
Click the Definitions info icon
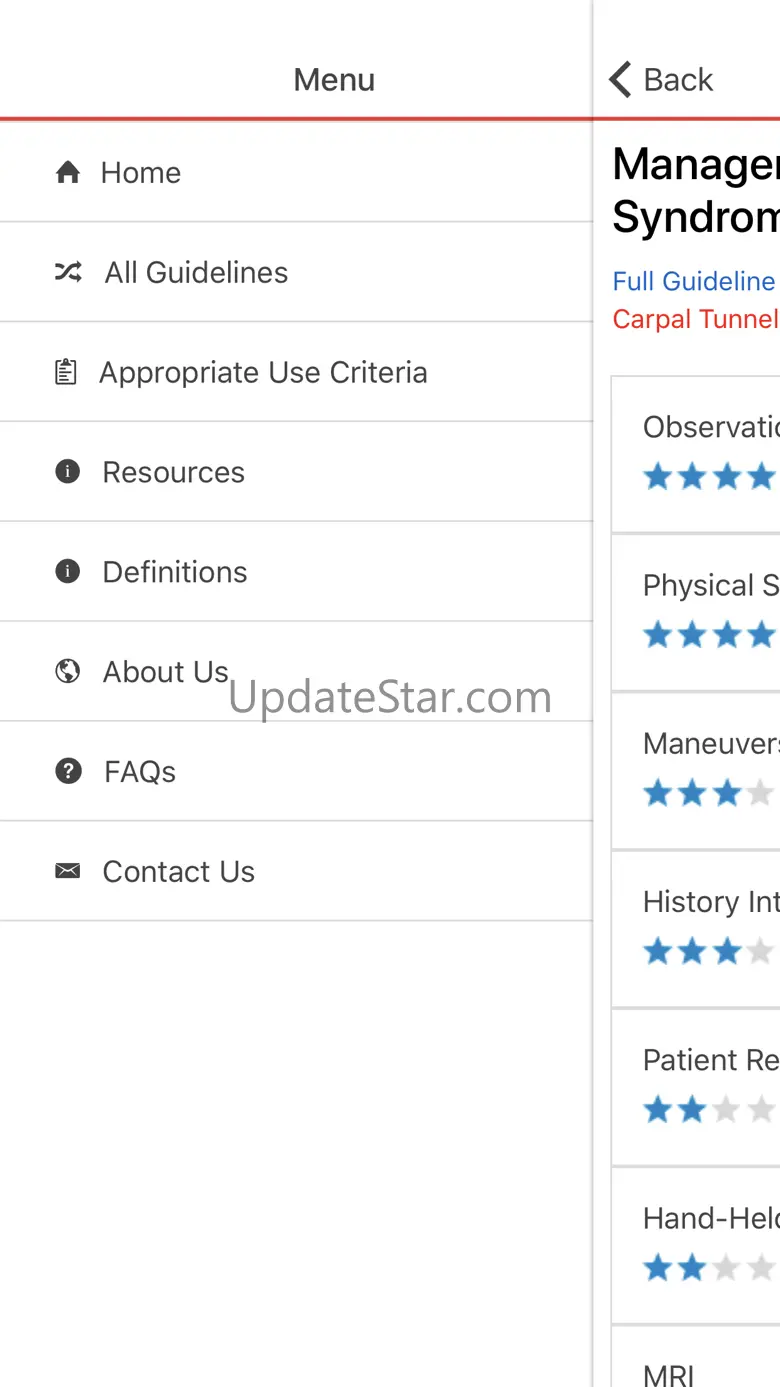[x=67, y=572]
